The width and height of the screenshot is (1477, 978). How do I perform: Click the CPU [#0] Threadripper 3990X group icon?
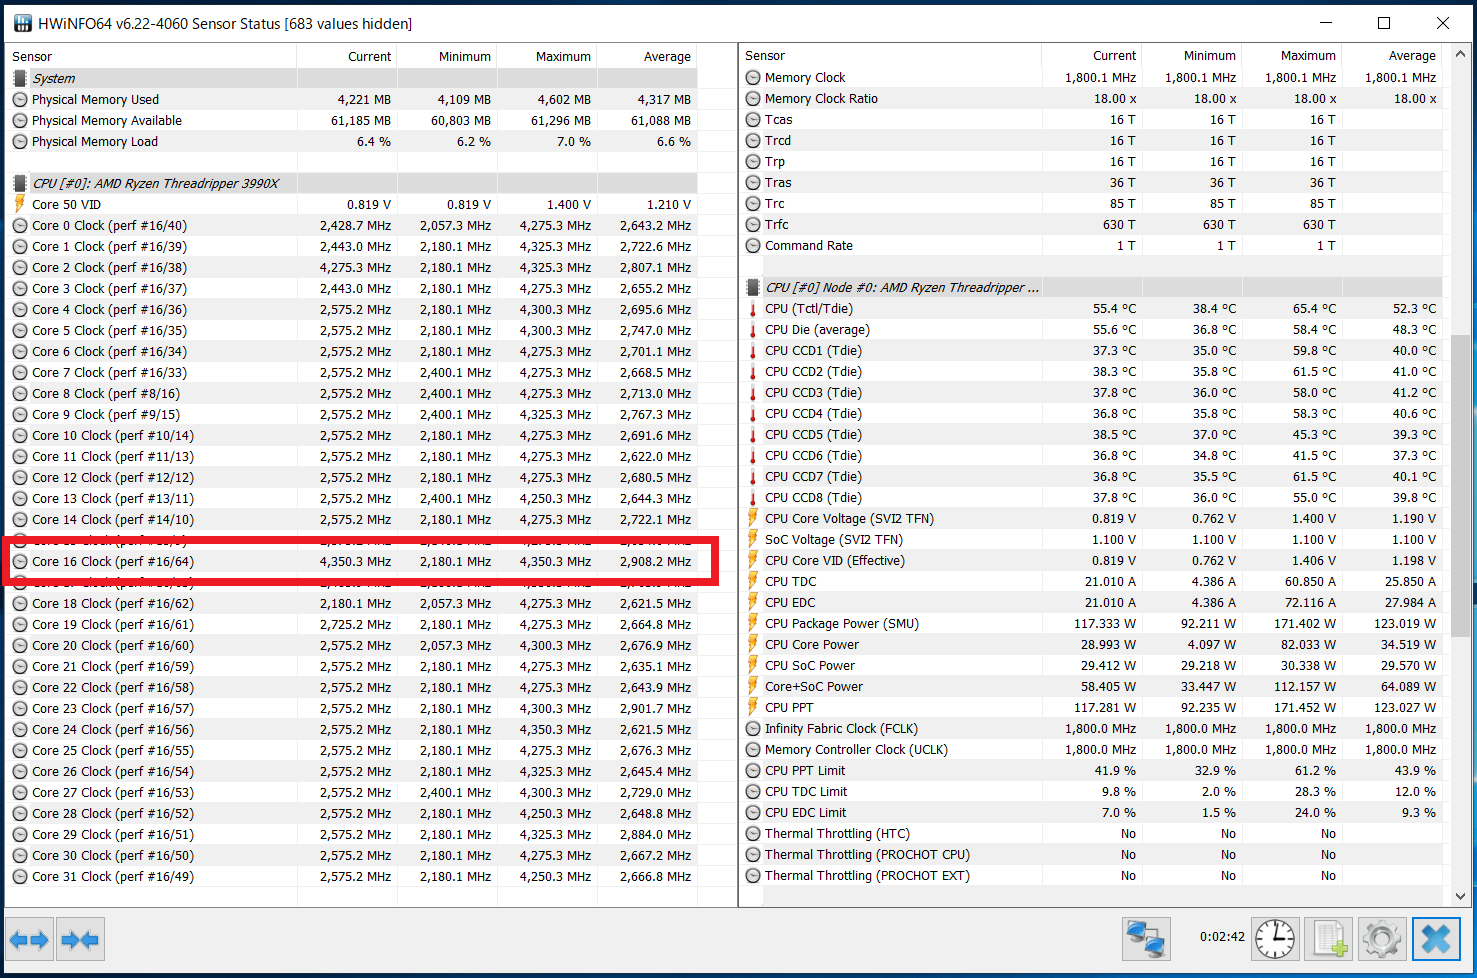click(20, 183)
